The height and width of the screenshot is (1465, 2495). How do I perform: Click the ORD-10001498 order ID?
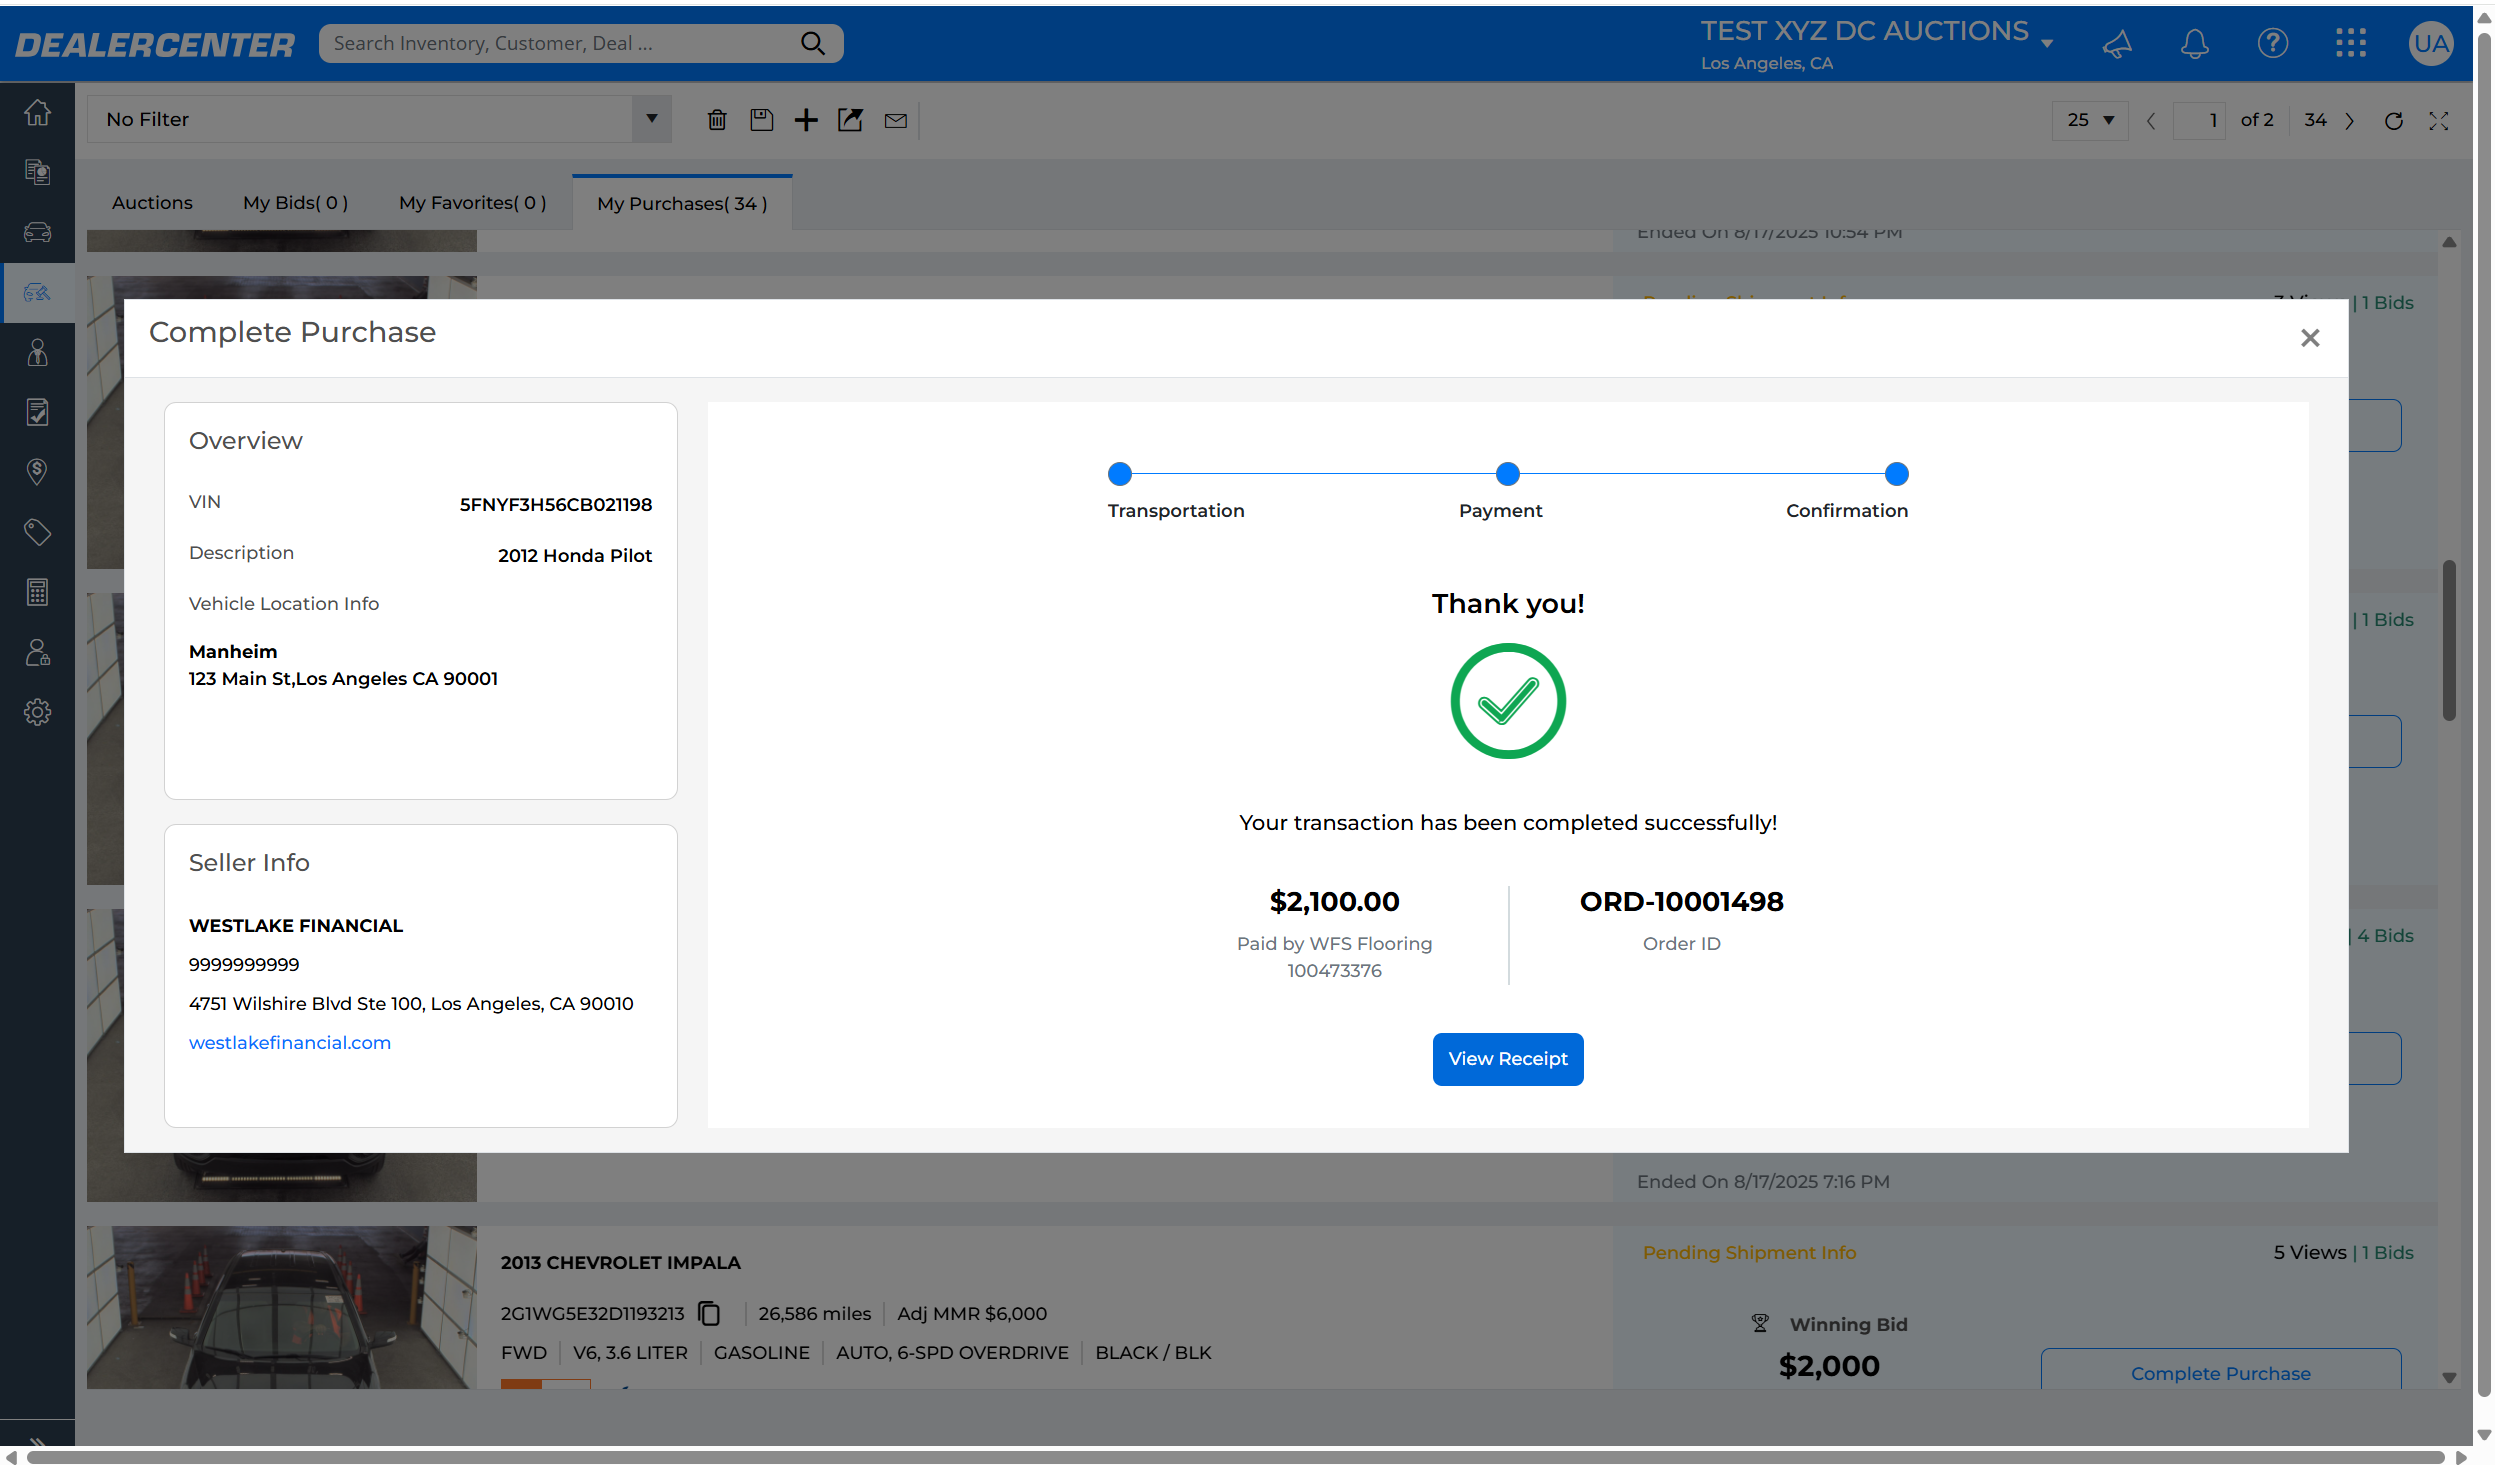[1682, 901]
